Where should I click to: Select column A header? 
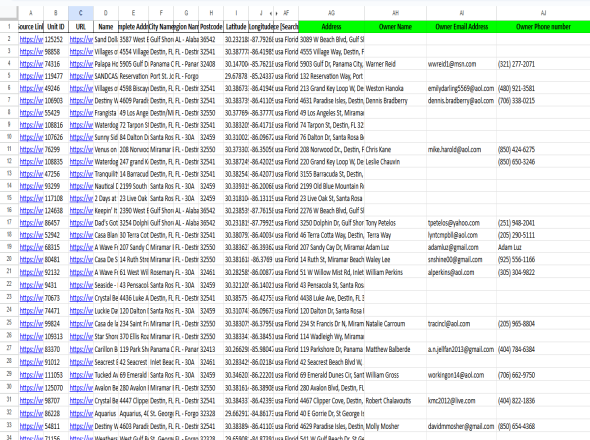[31, 13]
